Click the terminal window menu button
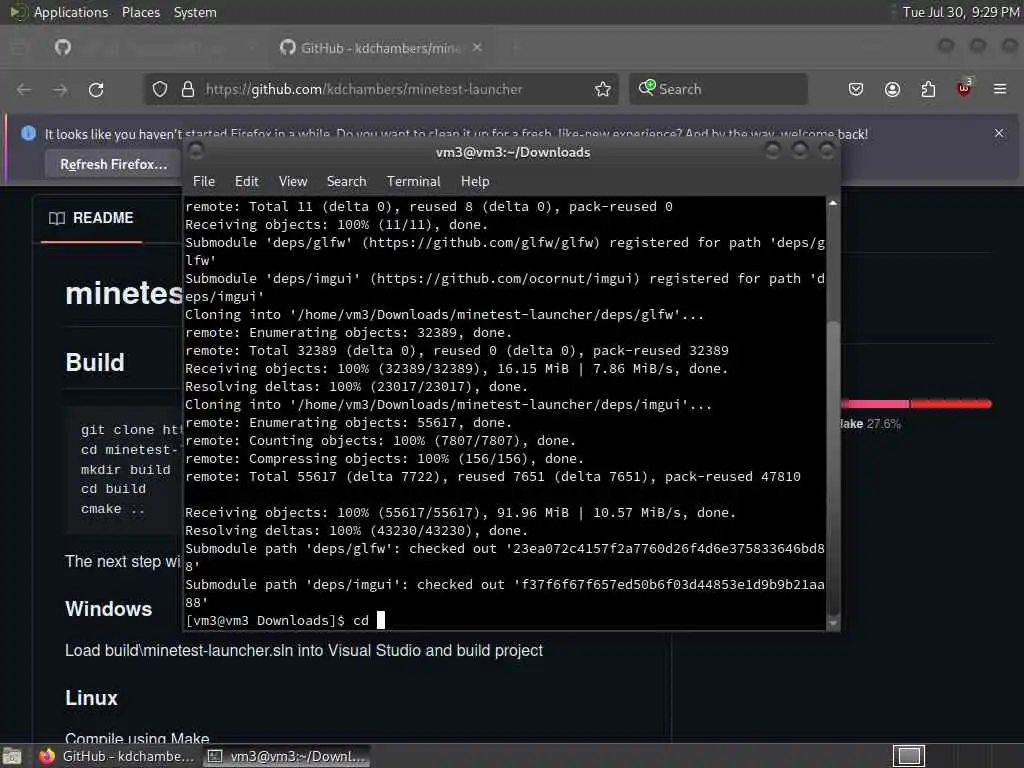The width and height of the screenshot is (1024, 768). (x=196, y=151)
